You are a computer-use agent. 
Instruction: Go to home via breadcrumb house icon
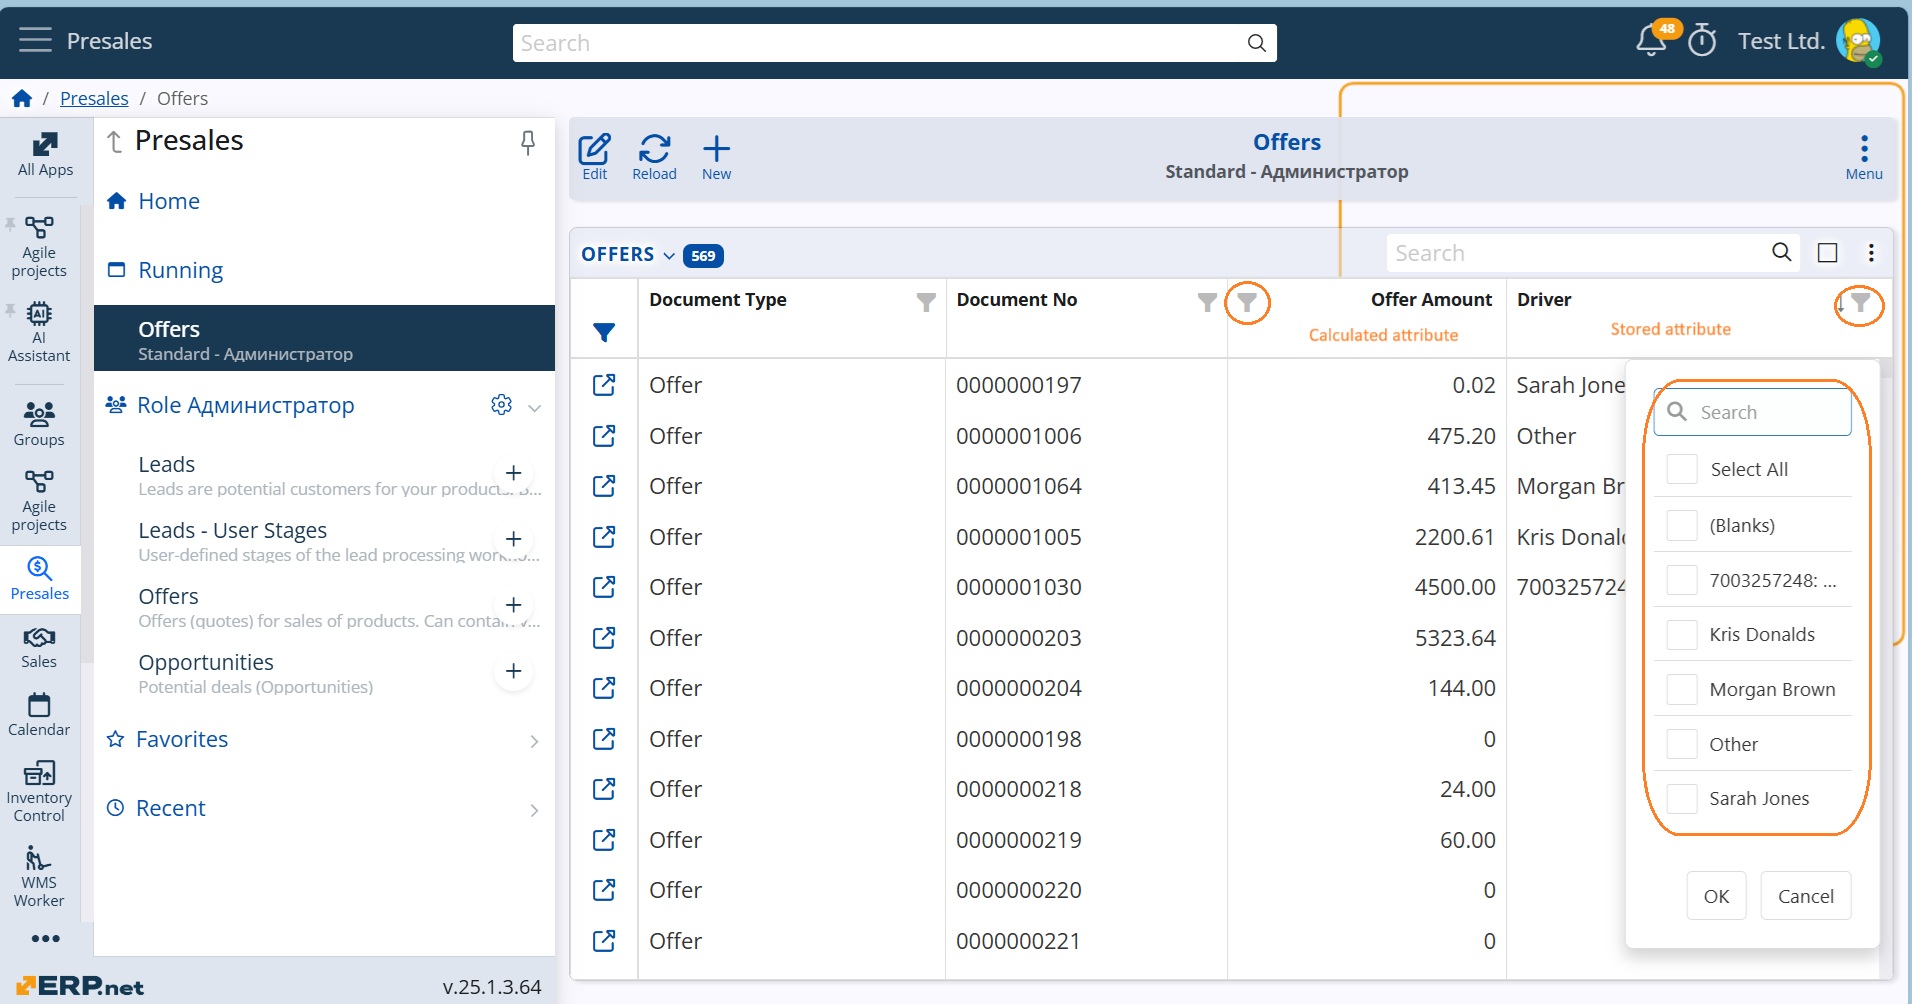pyautogui.click(x=22, y=98)
